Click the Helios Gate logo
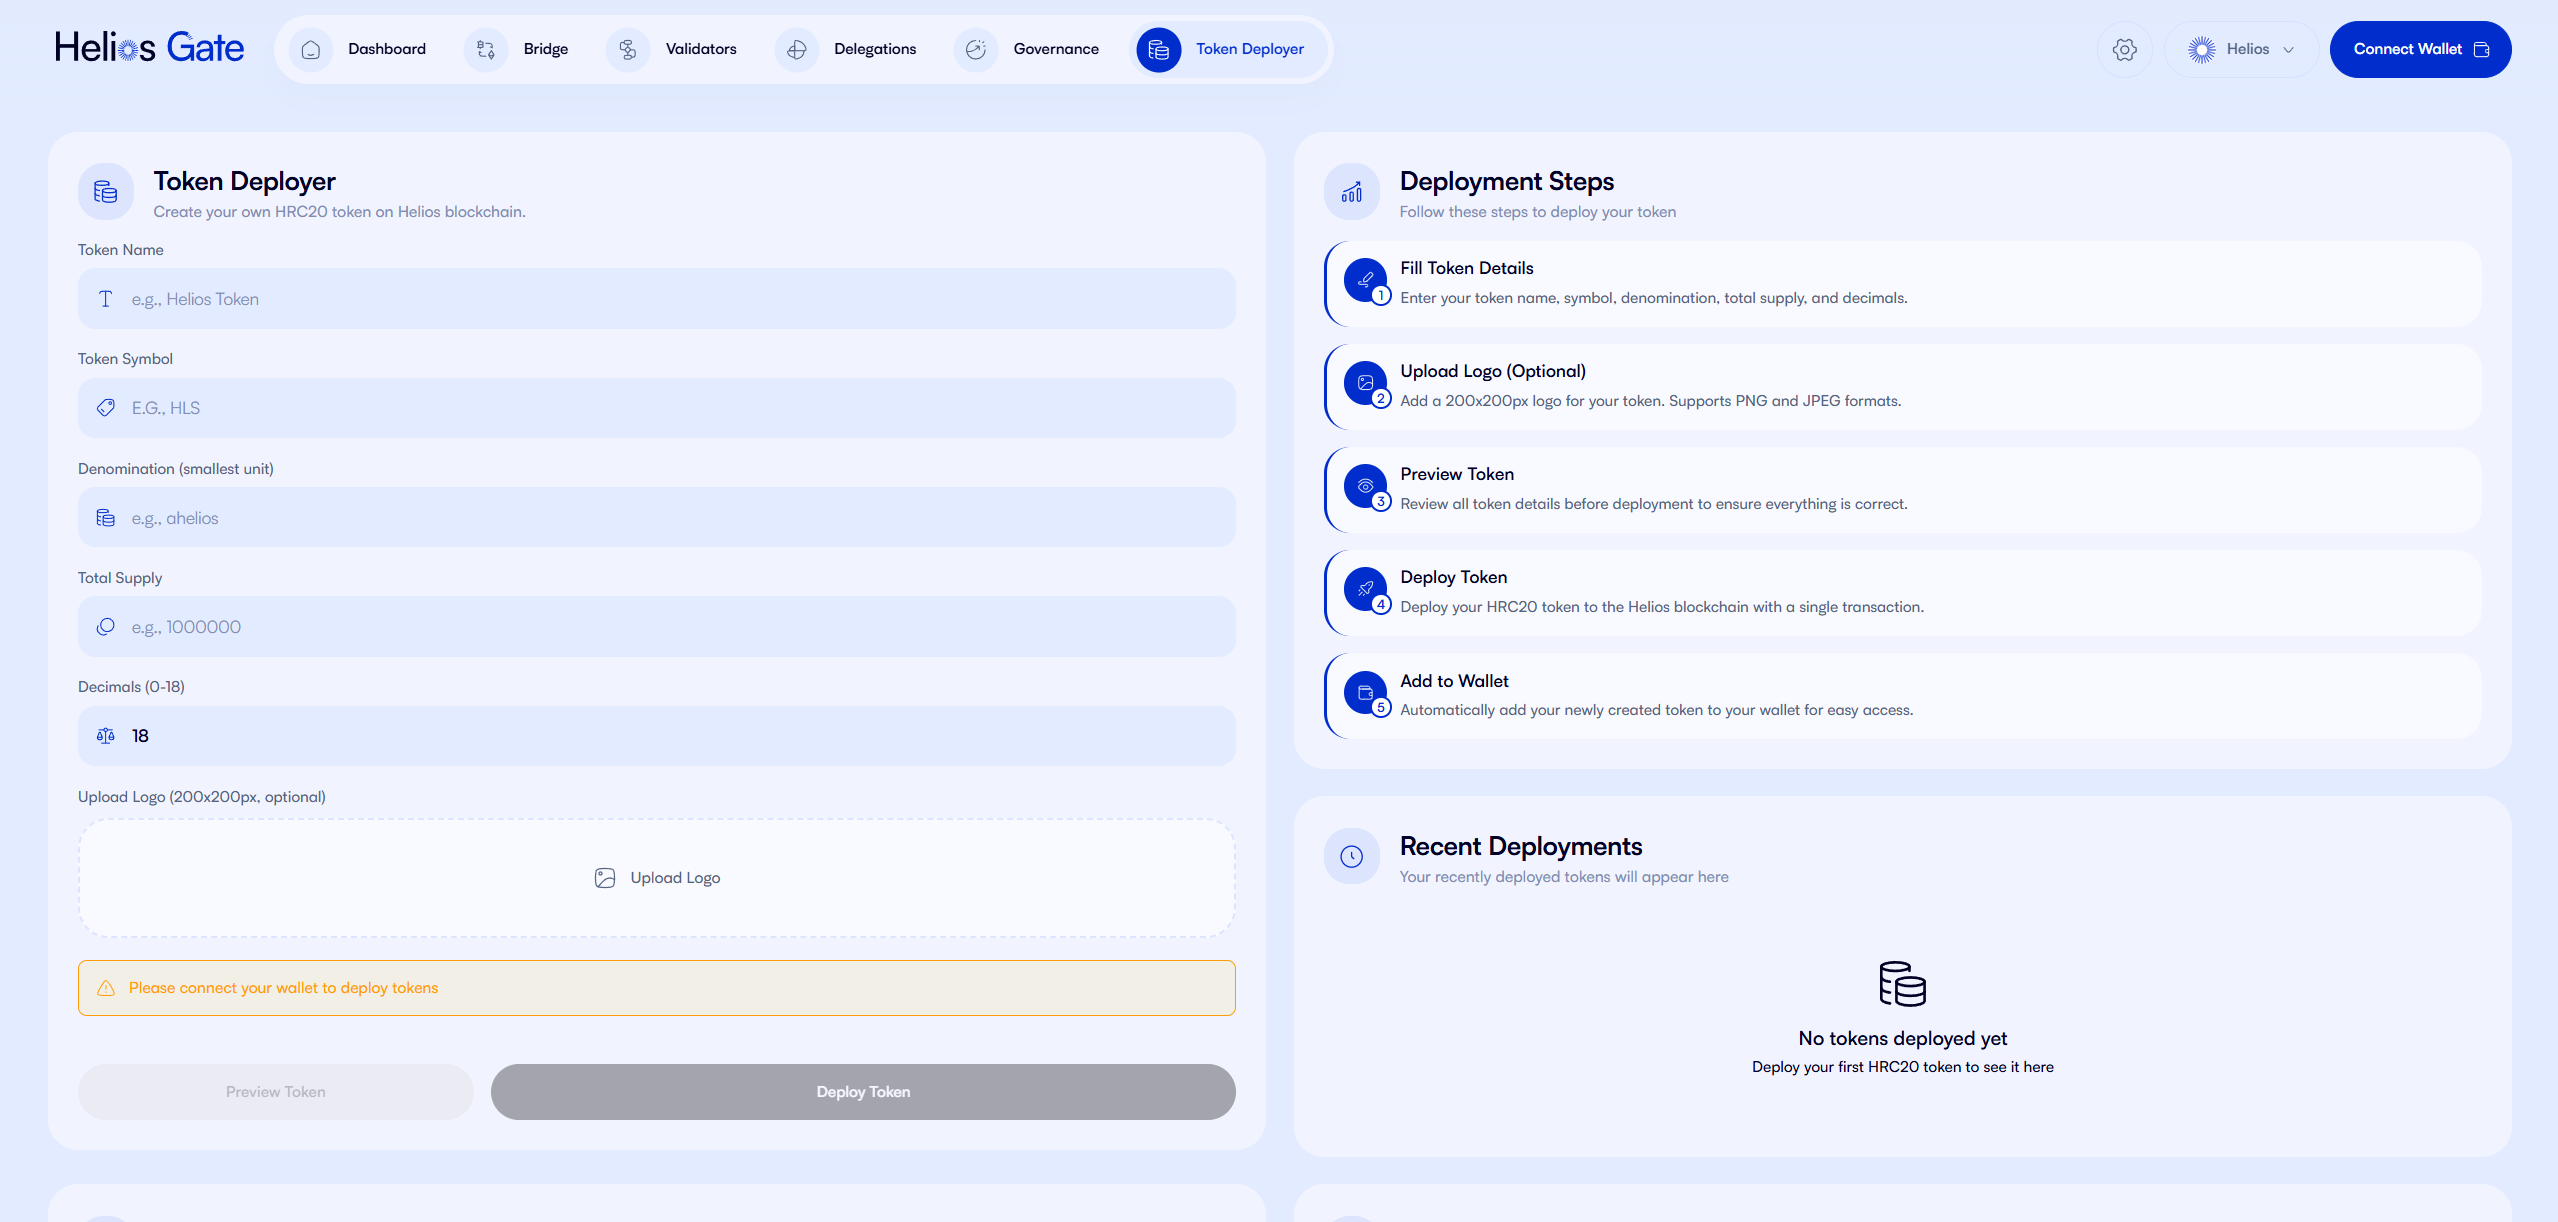 click(x=149, y=46)
